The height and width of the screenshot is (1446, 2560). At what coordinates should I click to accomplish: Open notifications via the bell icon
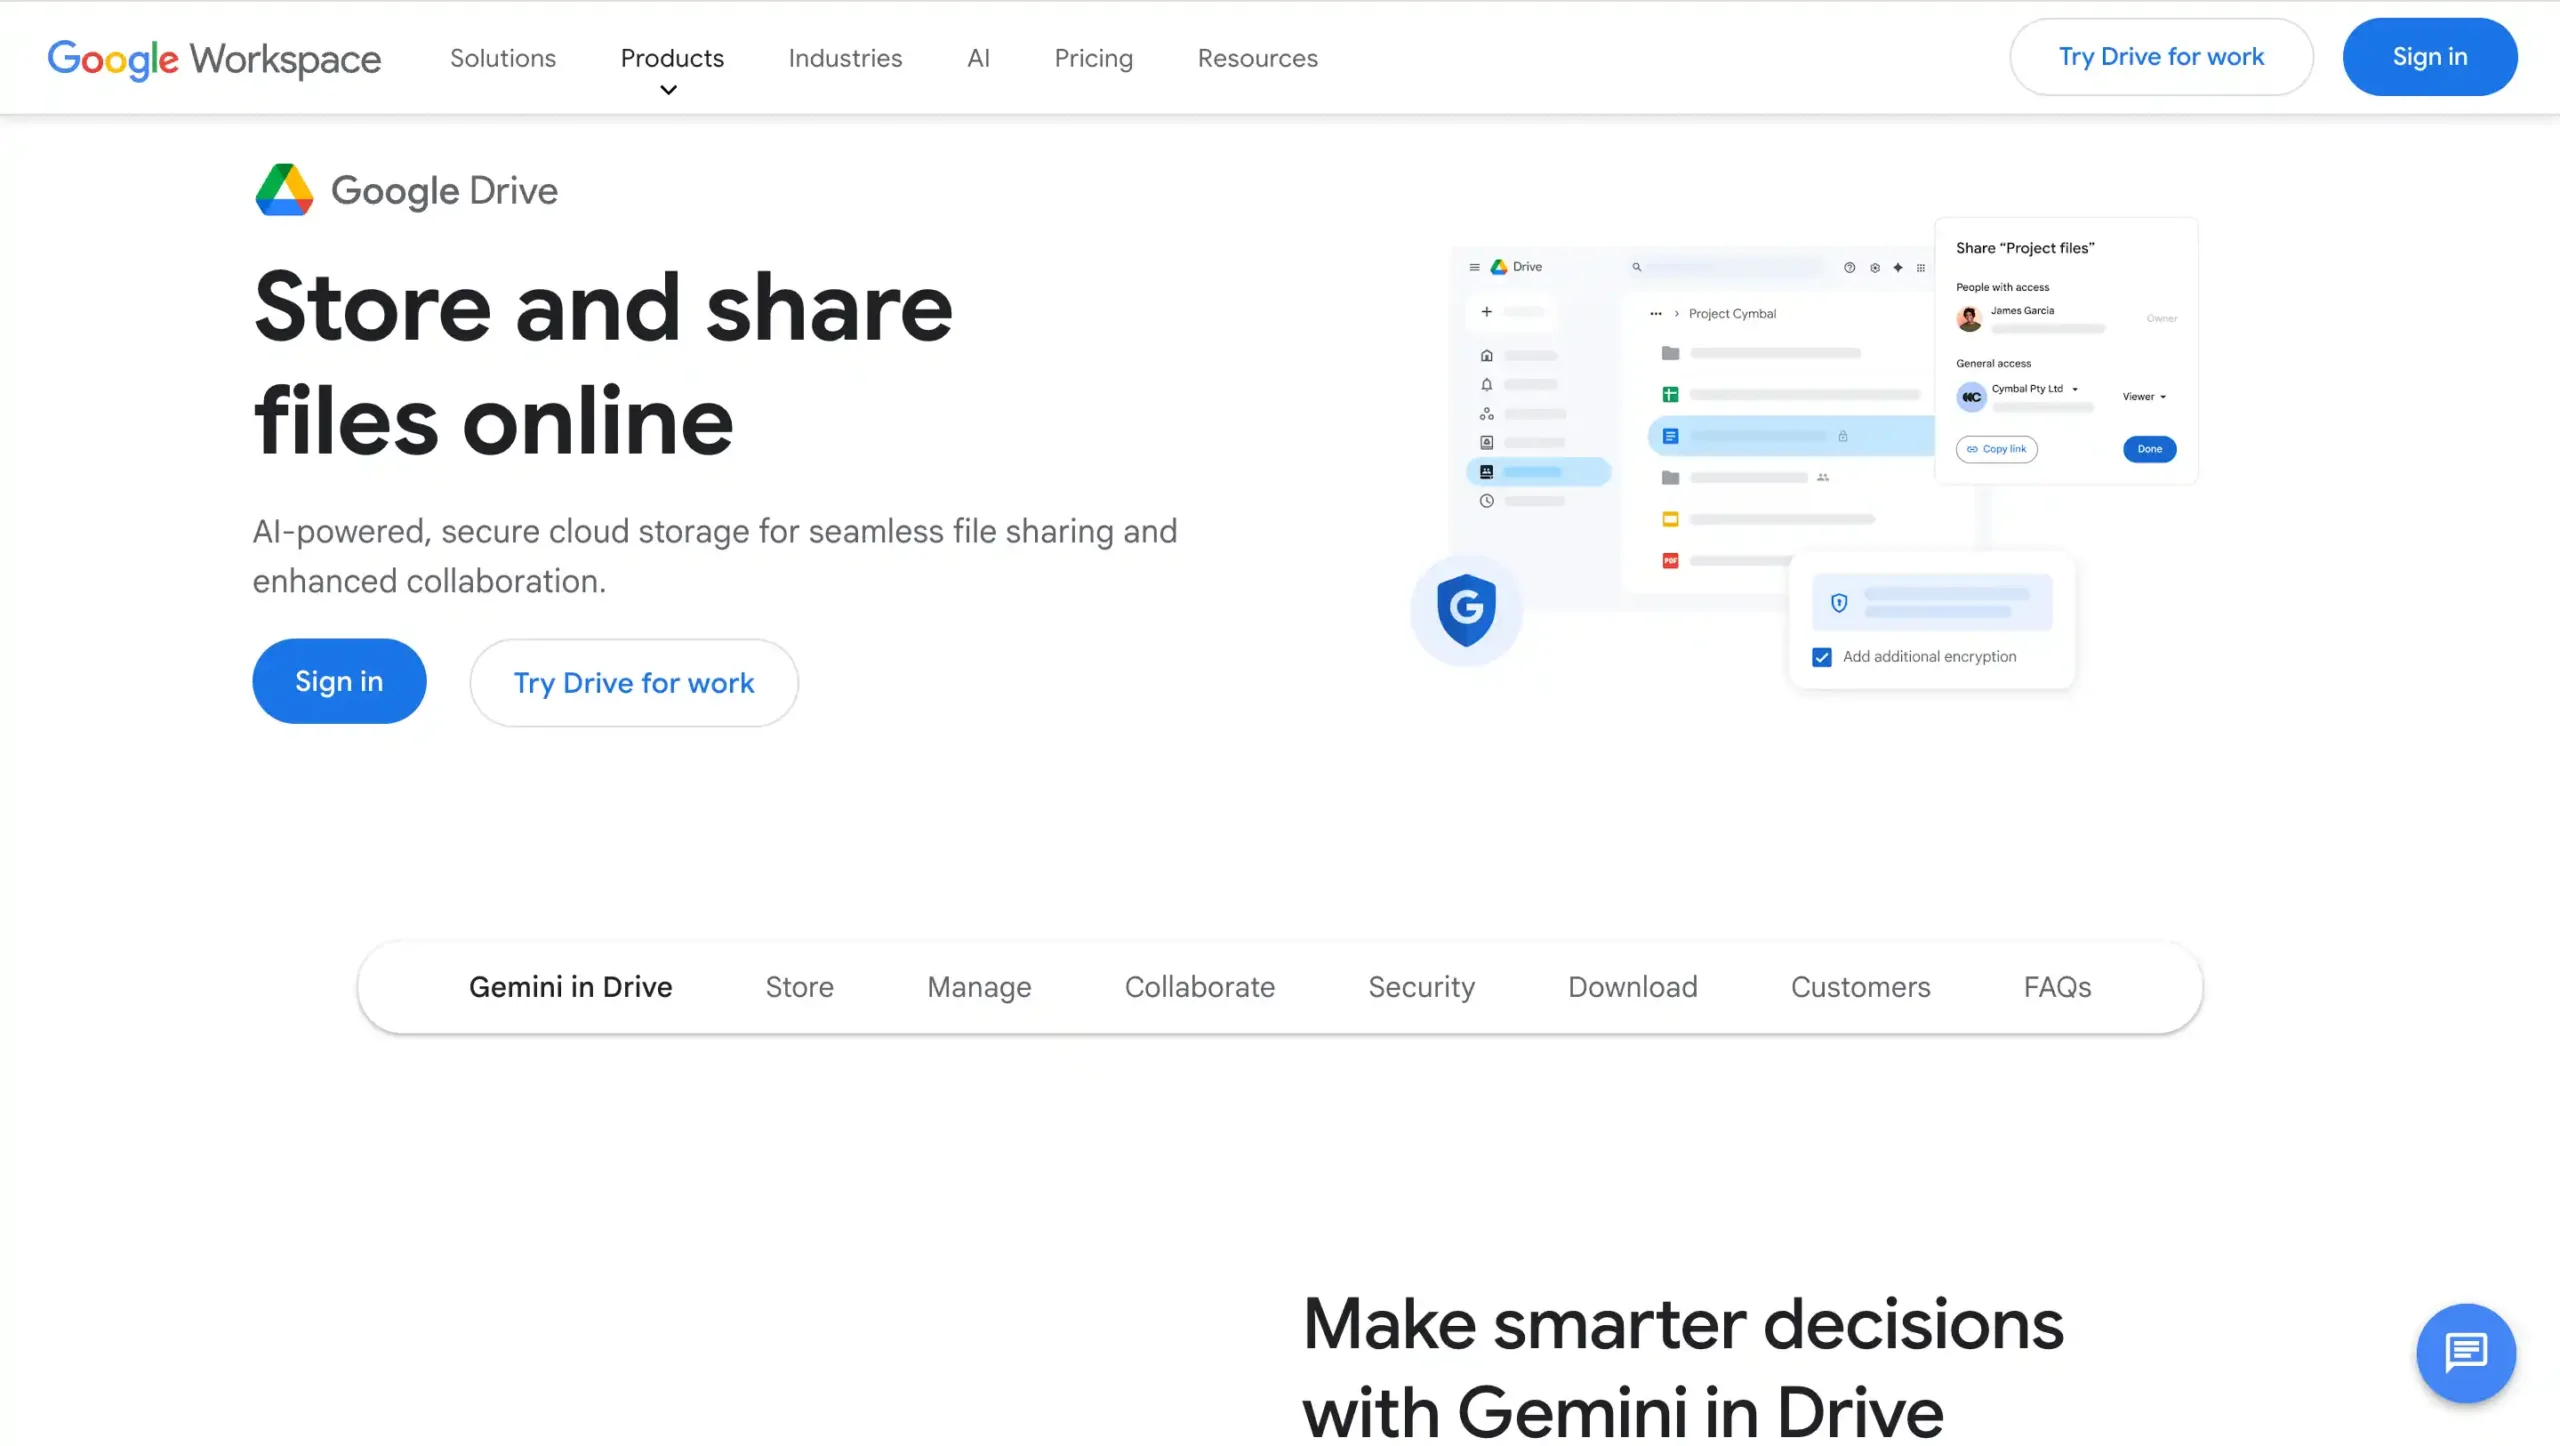(x=1487, y=384)
